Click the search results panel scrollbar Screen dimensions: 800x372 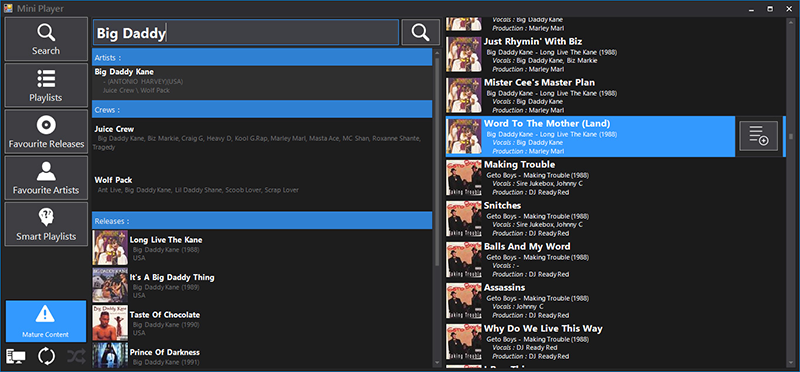point(437,161)
